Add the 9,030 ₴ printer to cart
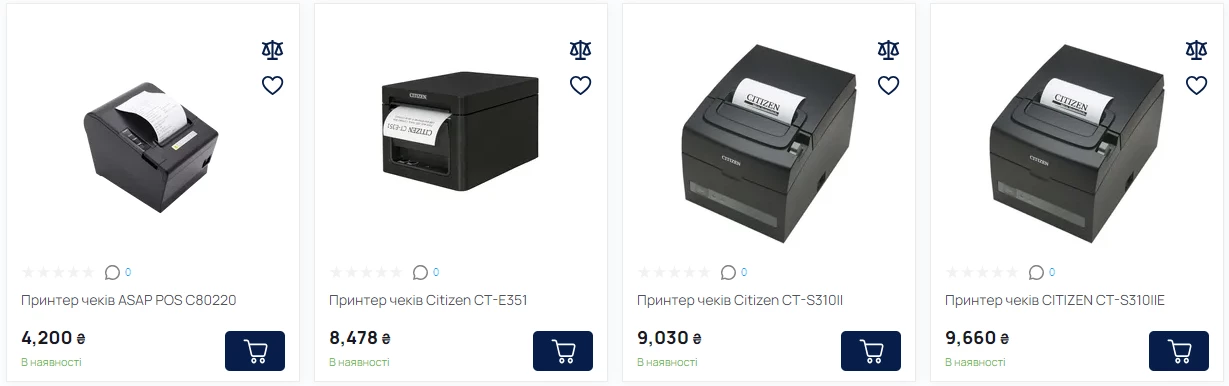This screenshot has height=386, width=1229. click(871, 351)
